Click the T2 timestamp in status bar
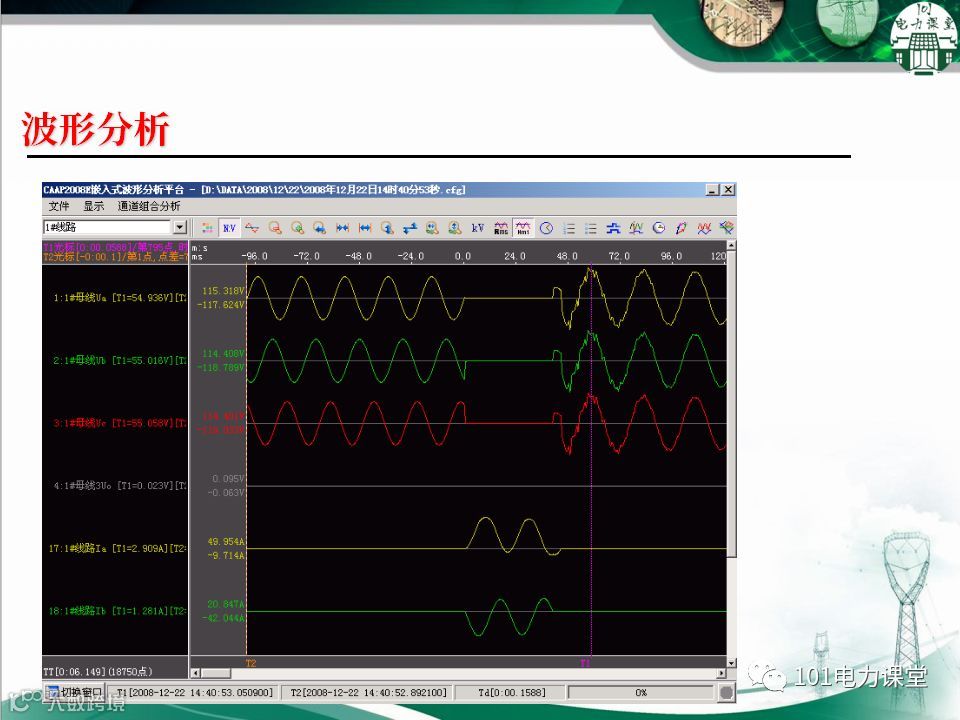 pos(369,692)
